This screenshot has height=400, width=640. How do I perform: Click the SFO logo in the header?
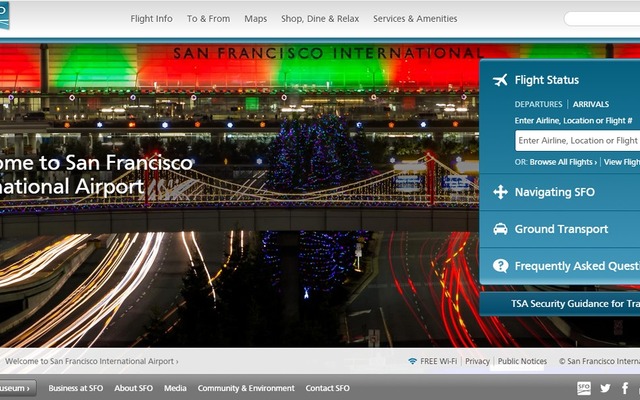point(4,16)
